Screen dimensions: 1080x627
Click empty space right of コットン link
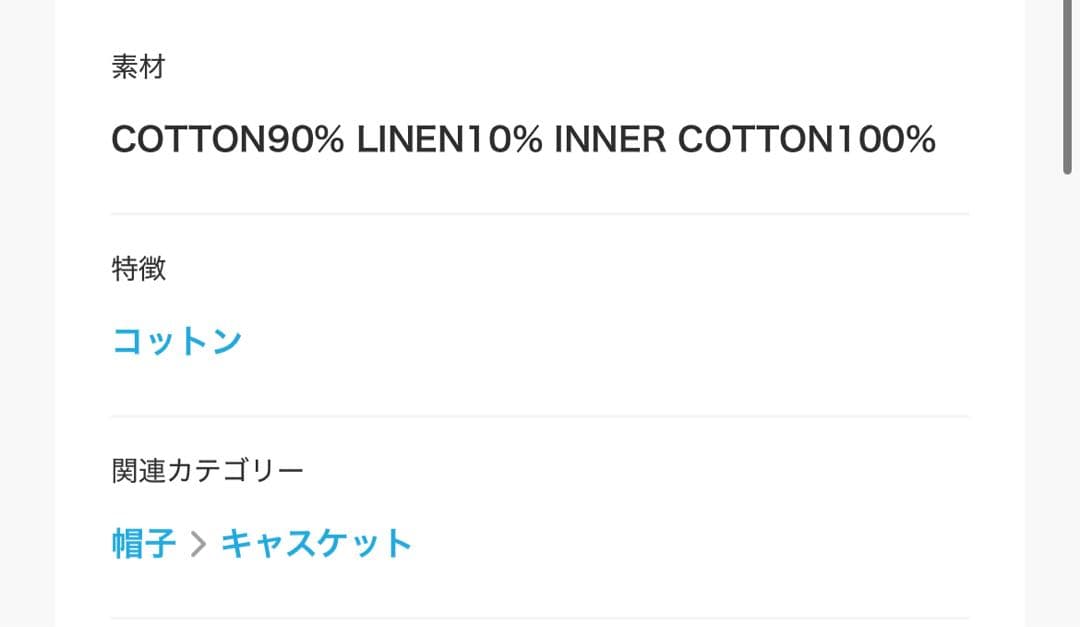tap(600, 341)
